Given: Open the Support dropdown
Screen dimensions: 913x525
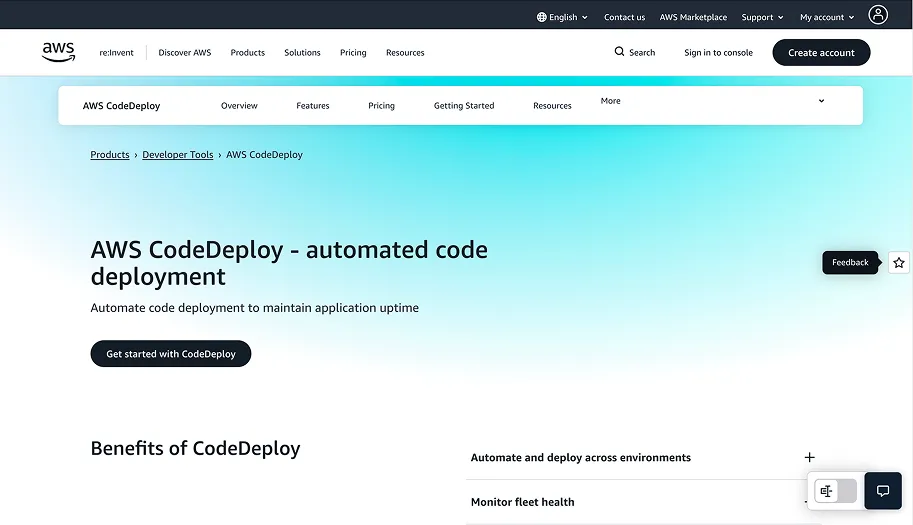Looking at the screenshot, I should pyautogui.click(x=762, y=17).
